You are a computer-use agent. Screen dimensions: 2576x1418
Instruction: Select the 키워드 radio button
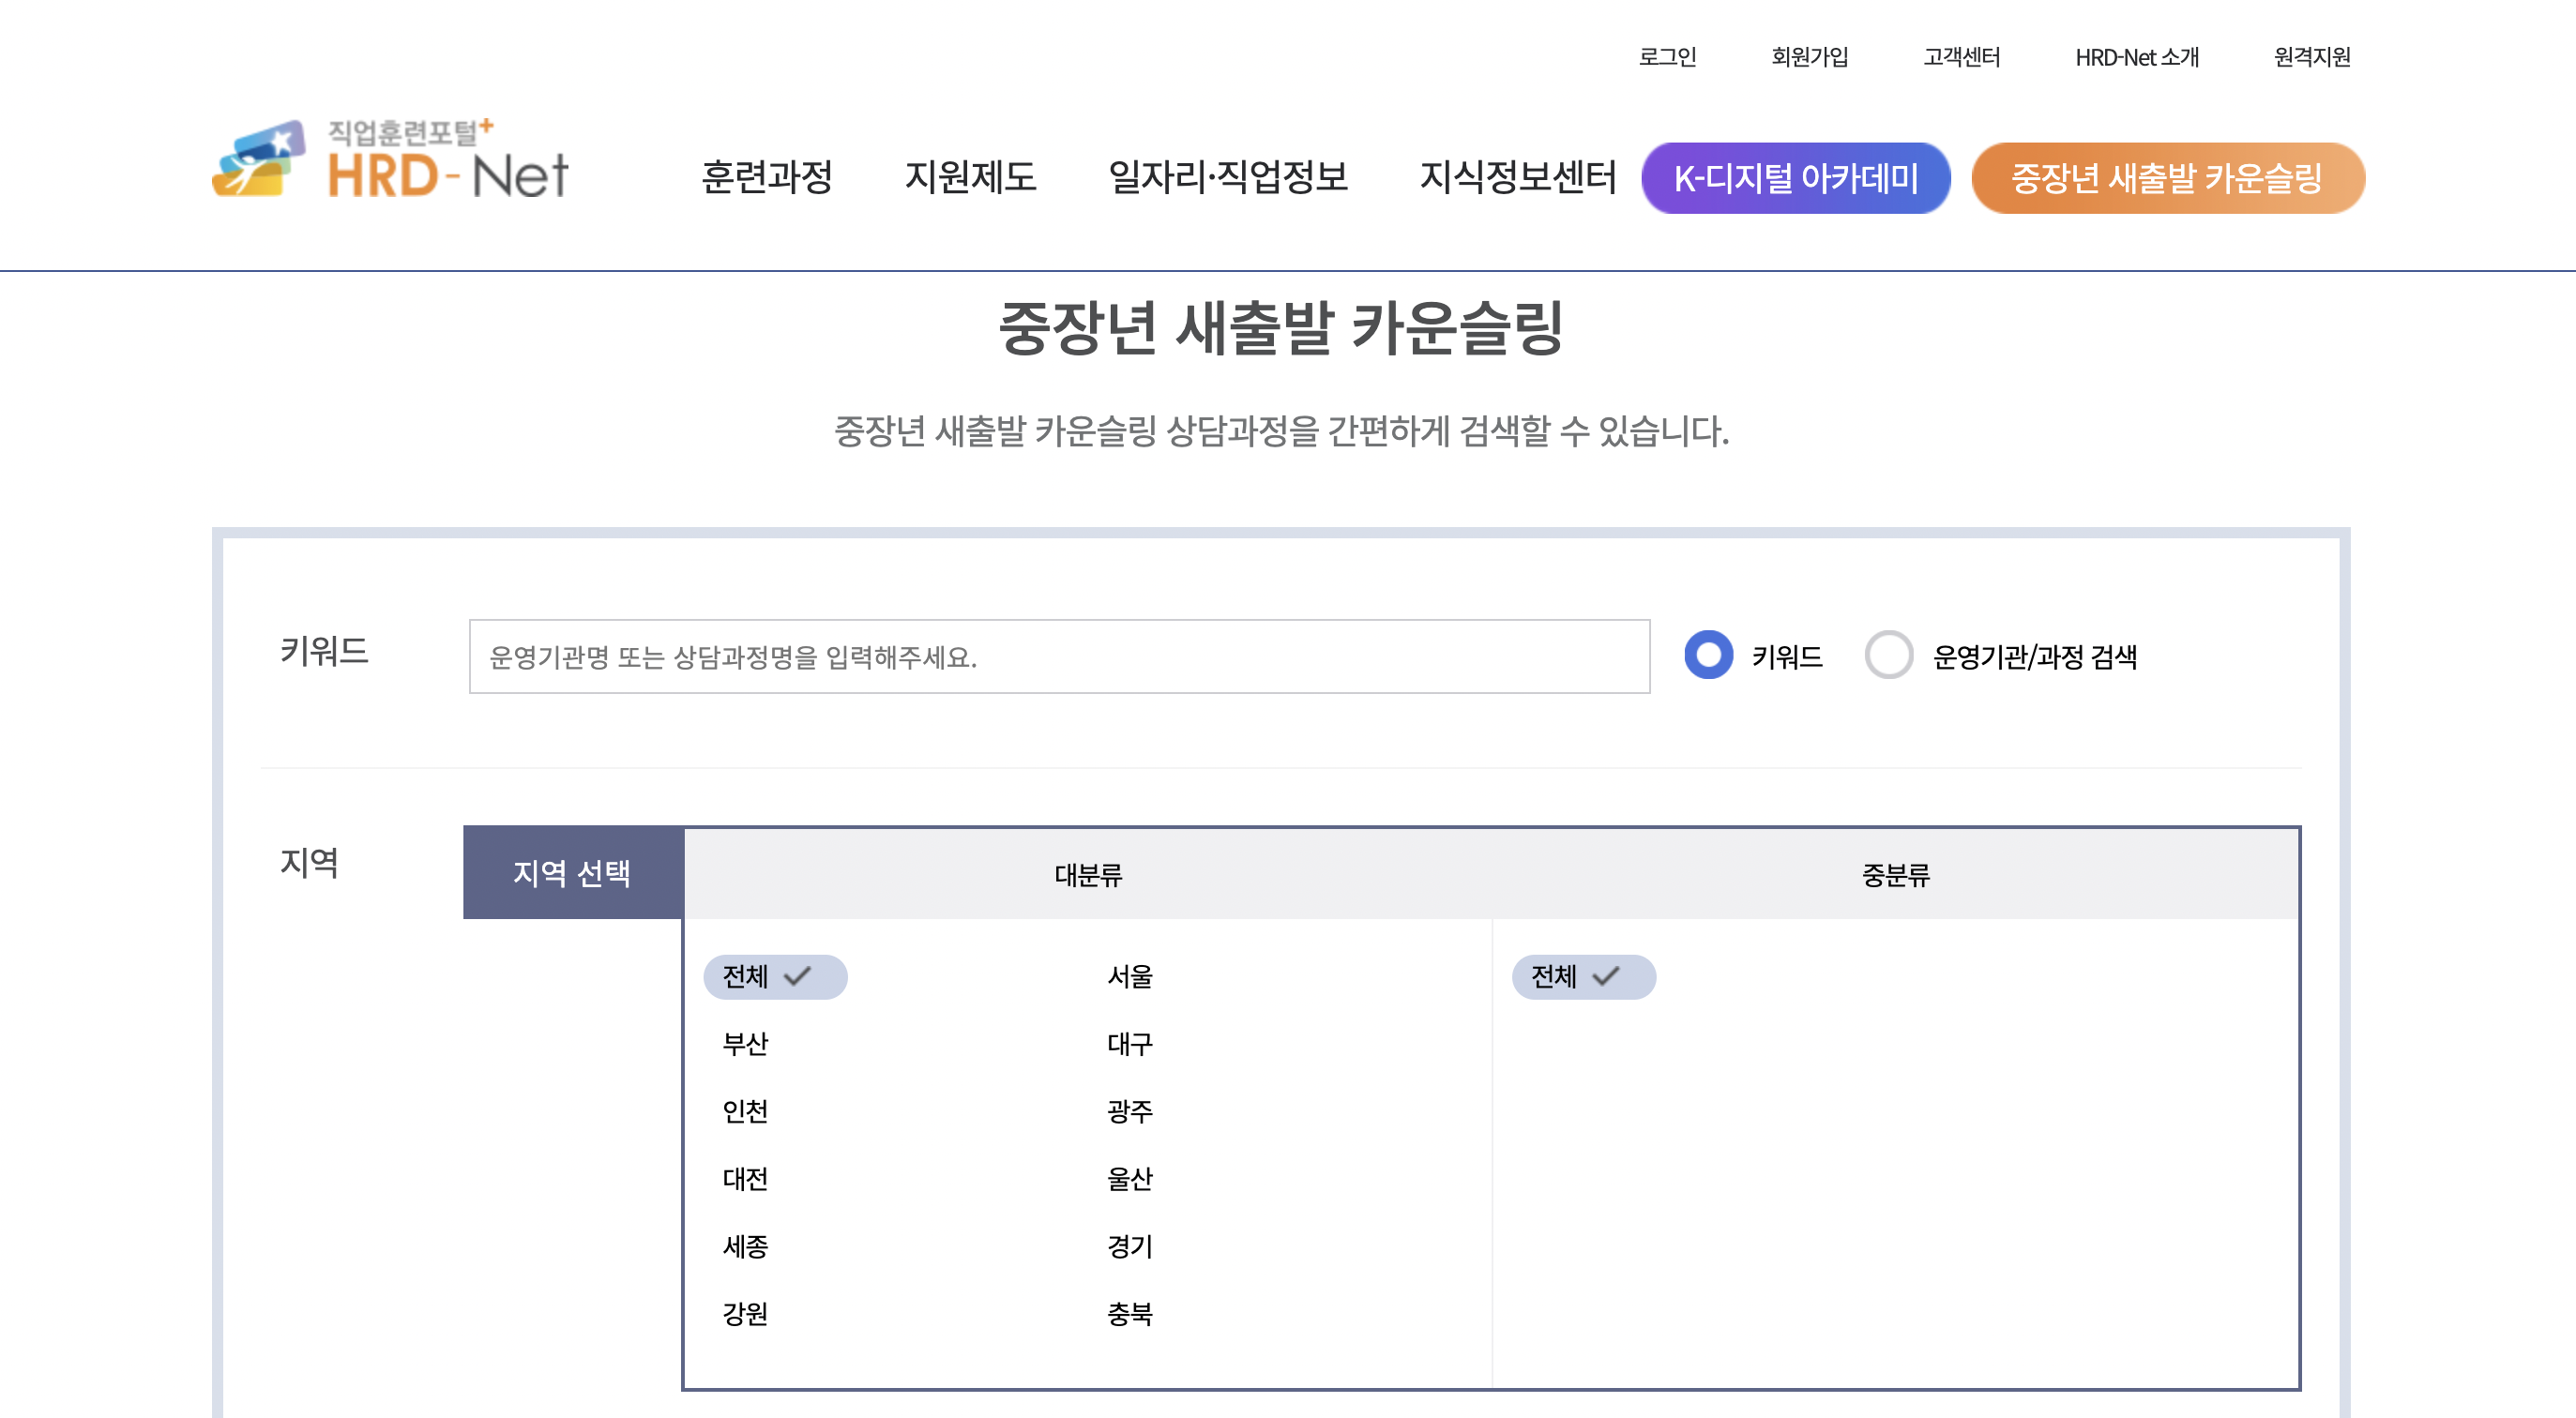point(1708,655)
